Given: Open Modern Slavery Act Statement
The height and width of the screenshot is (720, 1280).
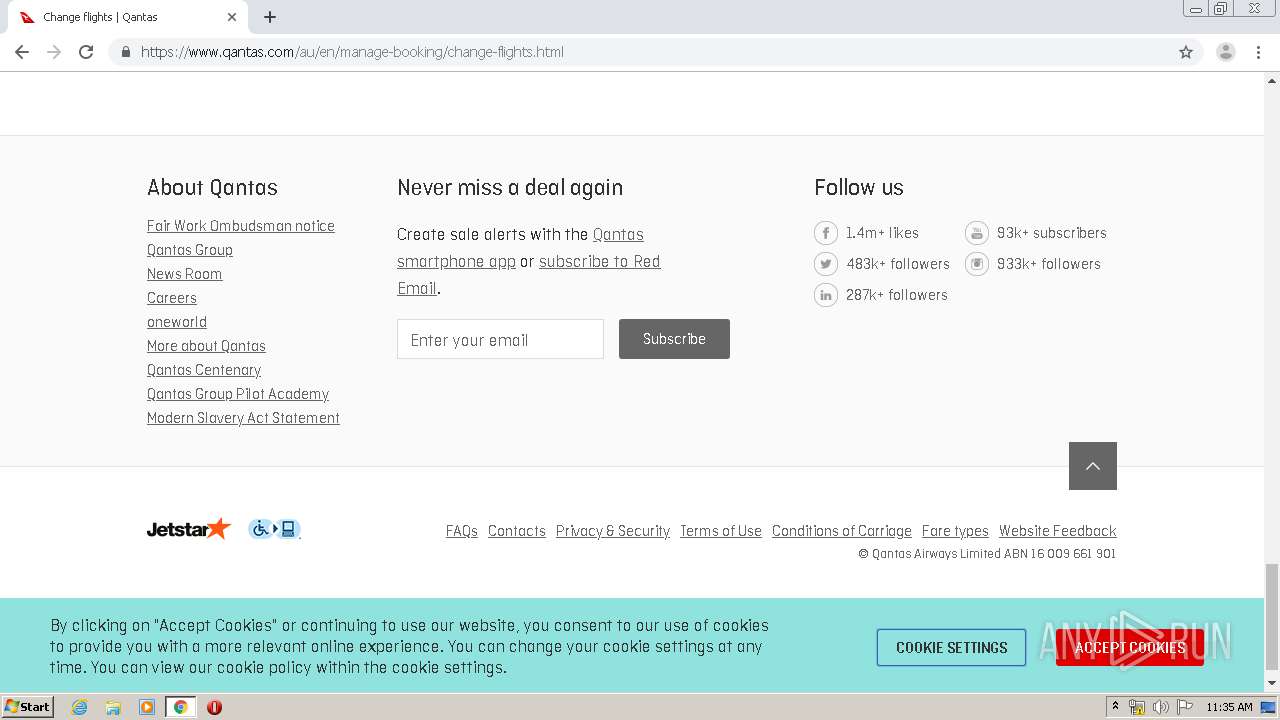Looking at the screenshot, I should pyautogui.click(x=243, y=418).
